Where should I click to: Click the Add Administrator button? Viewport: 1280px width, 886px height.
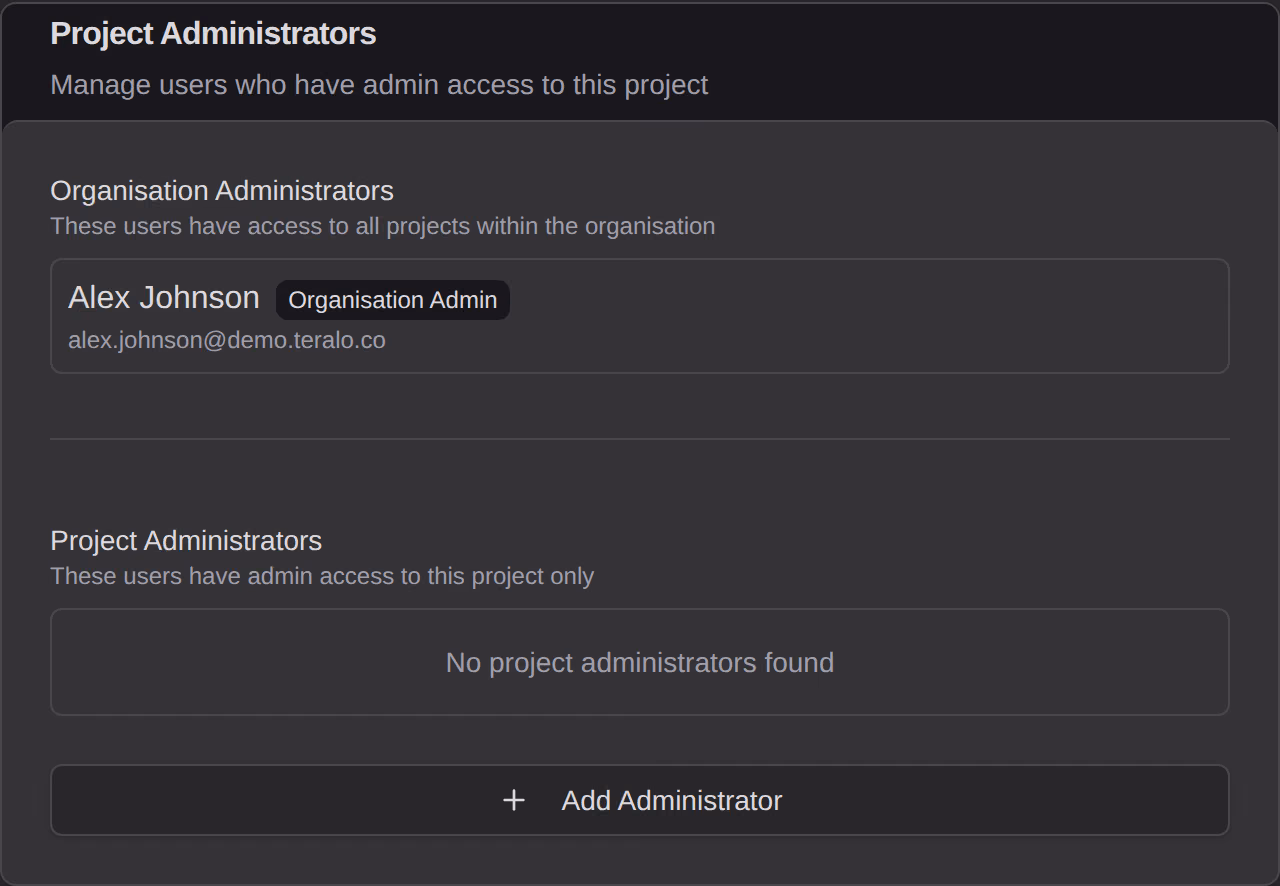coord(640,800)
